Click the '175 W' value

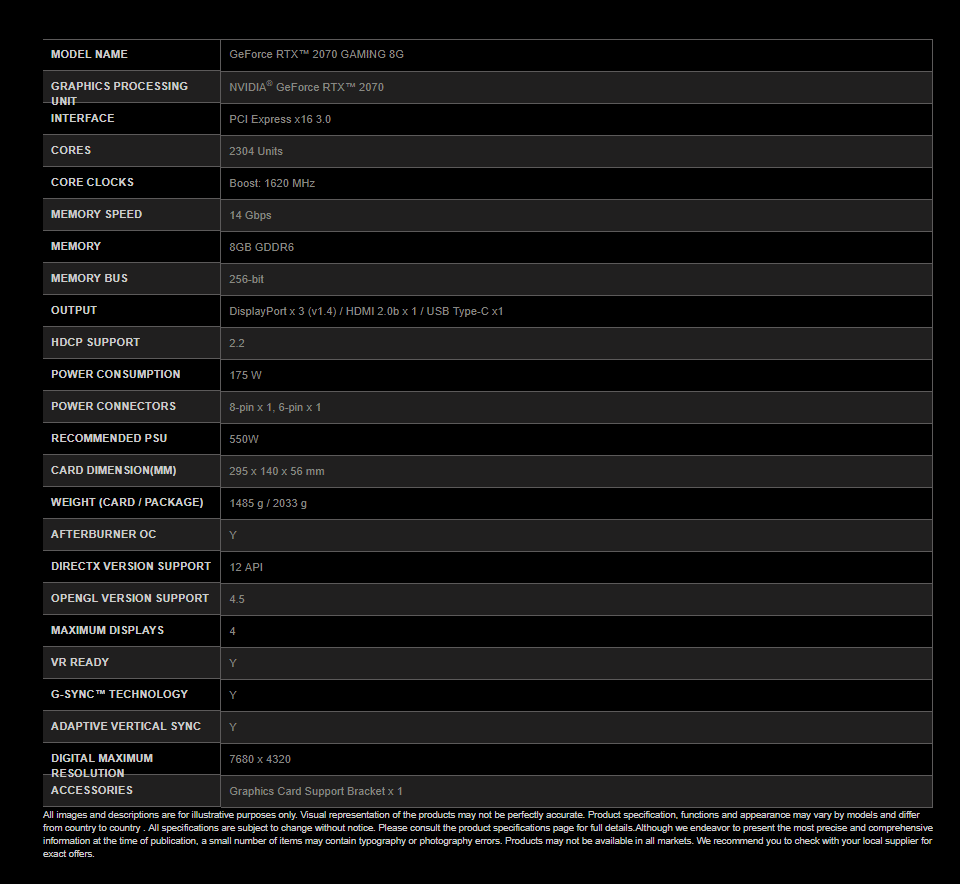pos(246,375)
